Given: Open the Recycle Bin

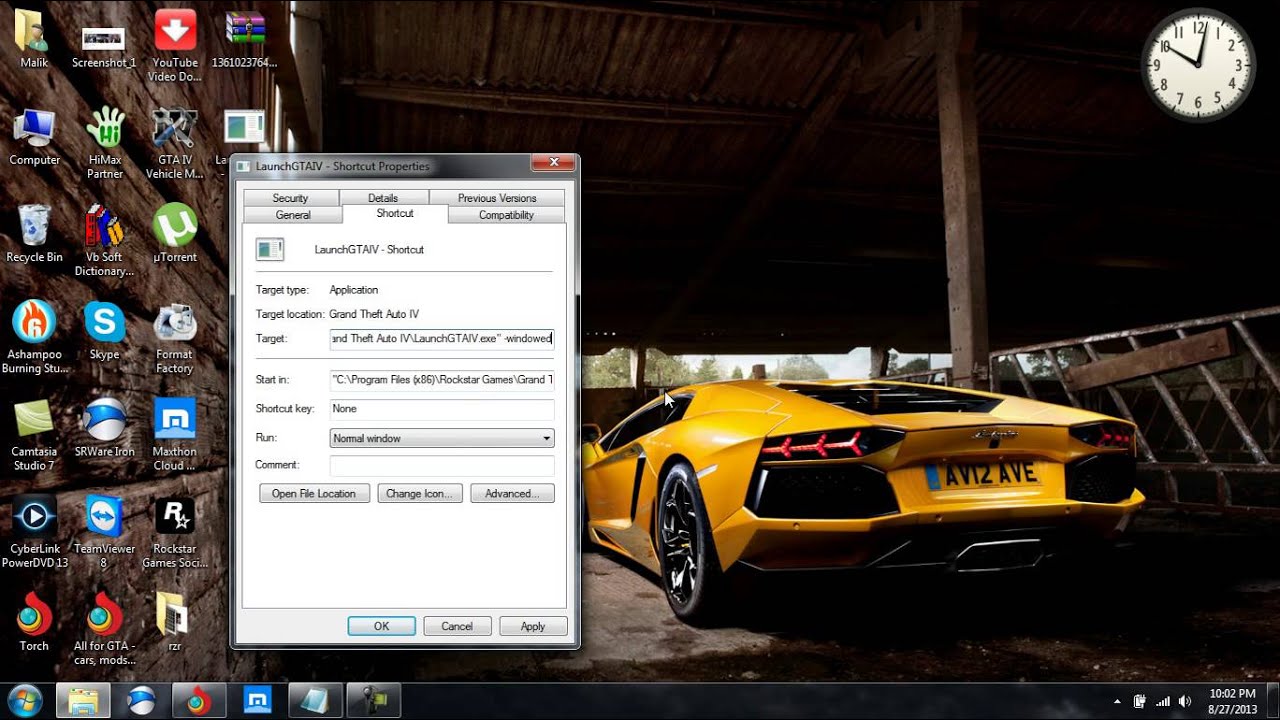Looking at the screenshot, I should click(x=34, y=234).
